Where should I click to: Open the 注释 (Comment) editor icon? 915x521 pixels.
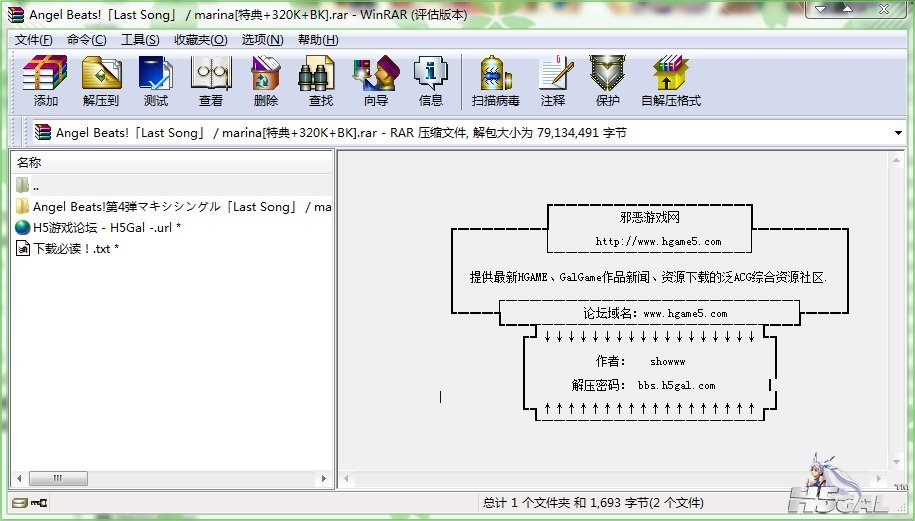(553, 81)
